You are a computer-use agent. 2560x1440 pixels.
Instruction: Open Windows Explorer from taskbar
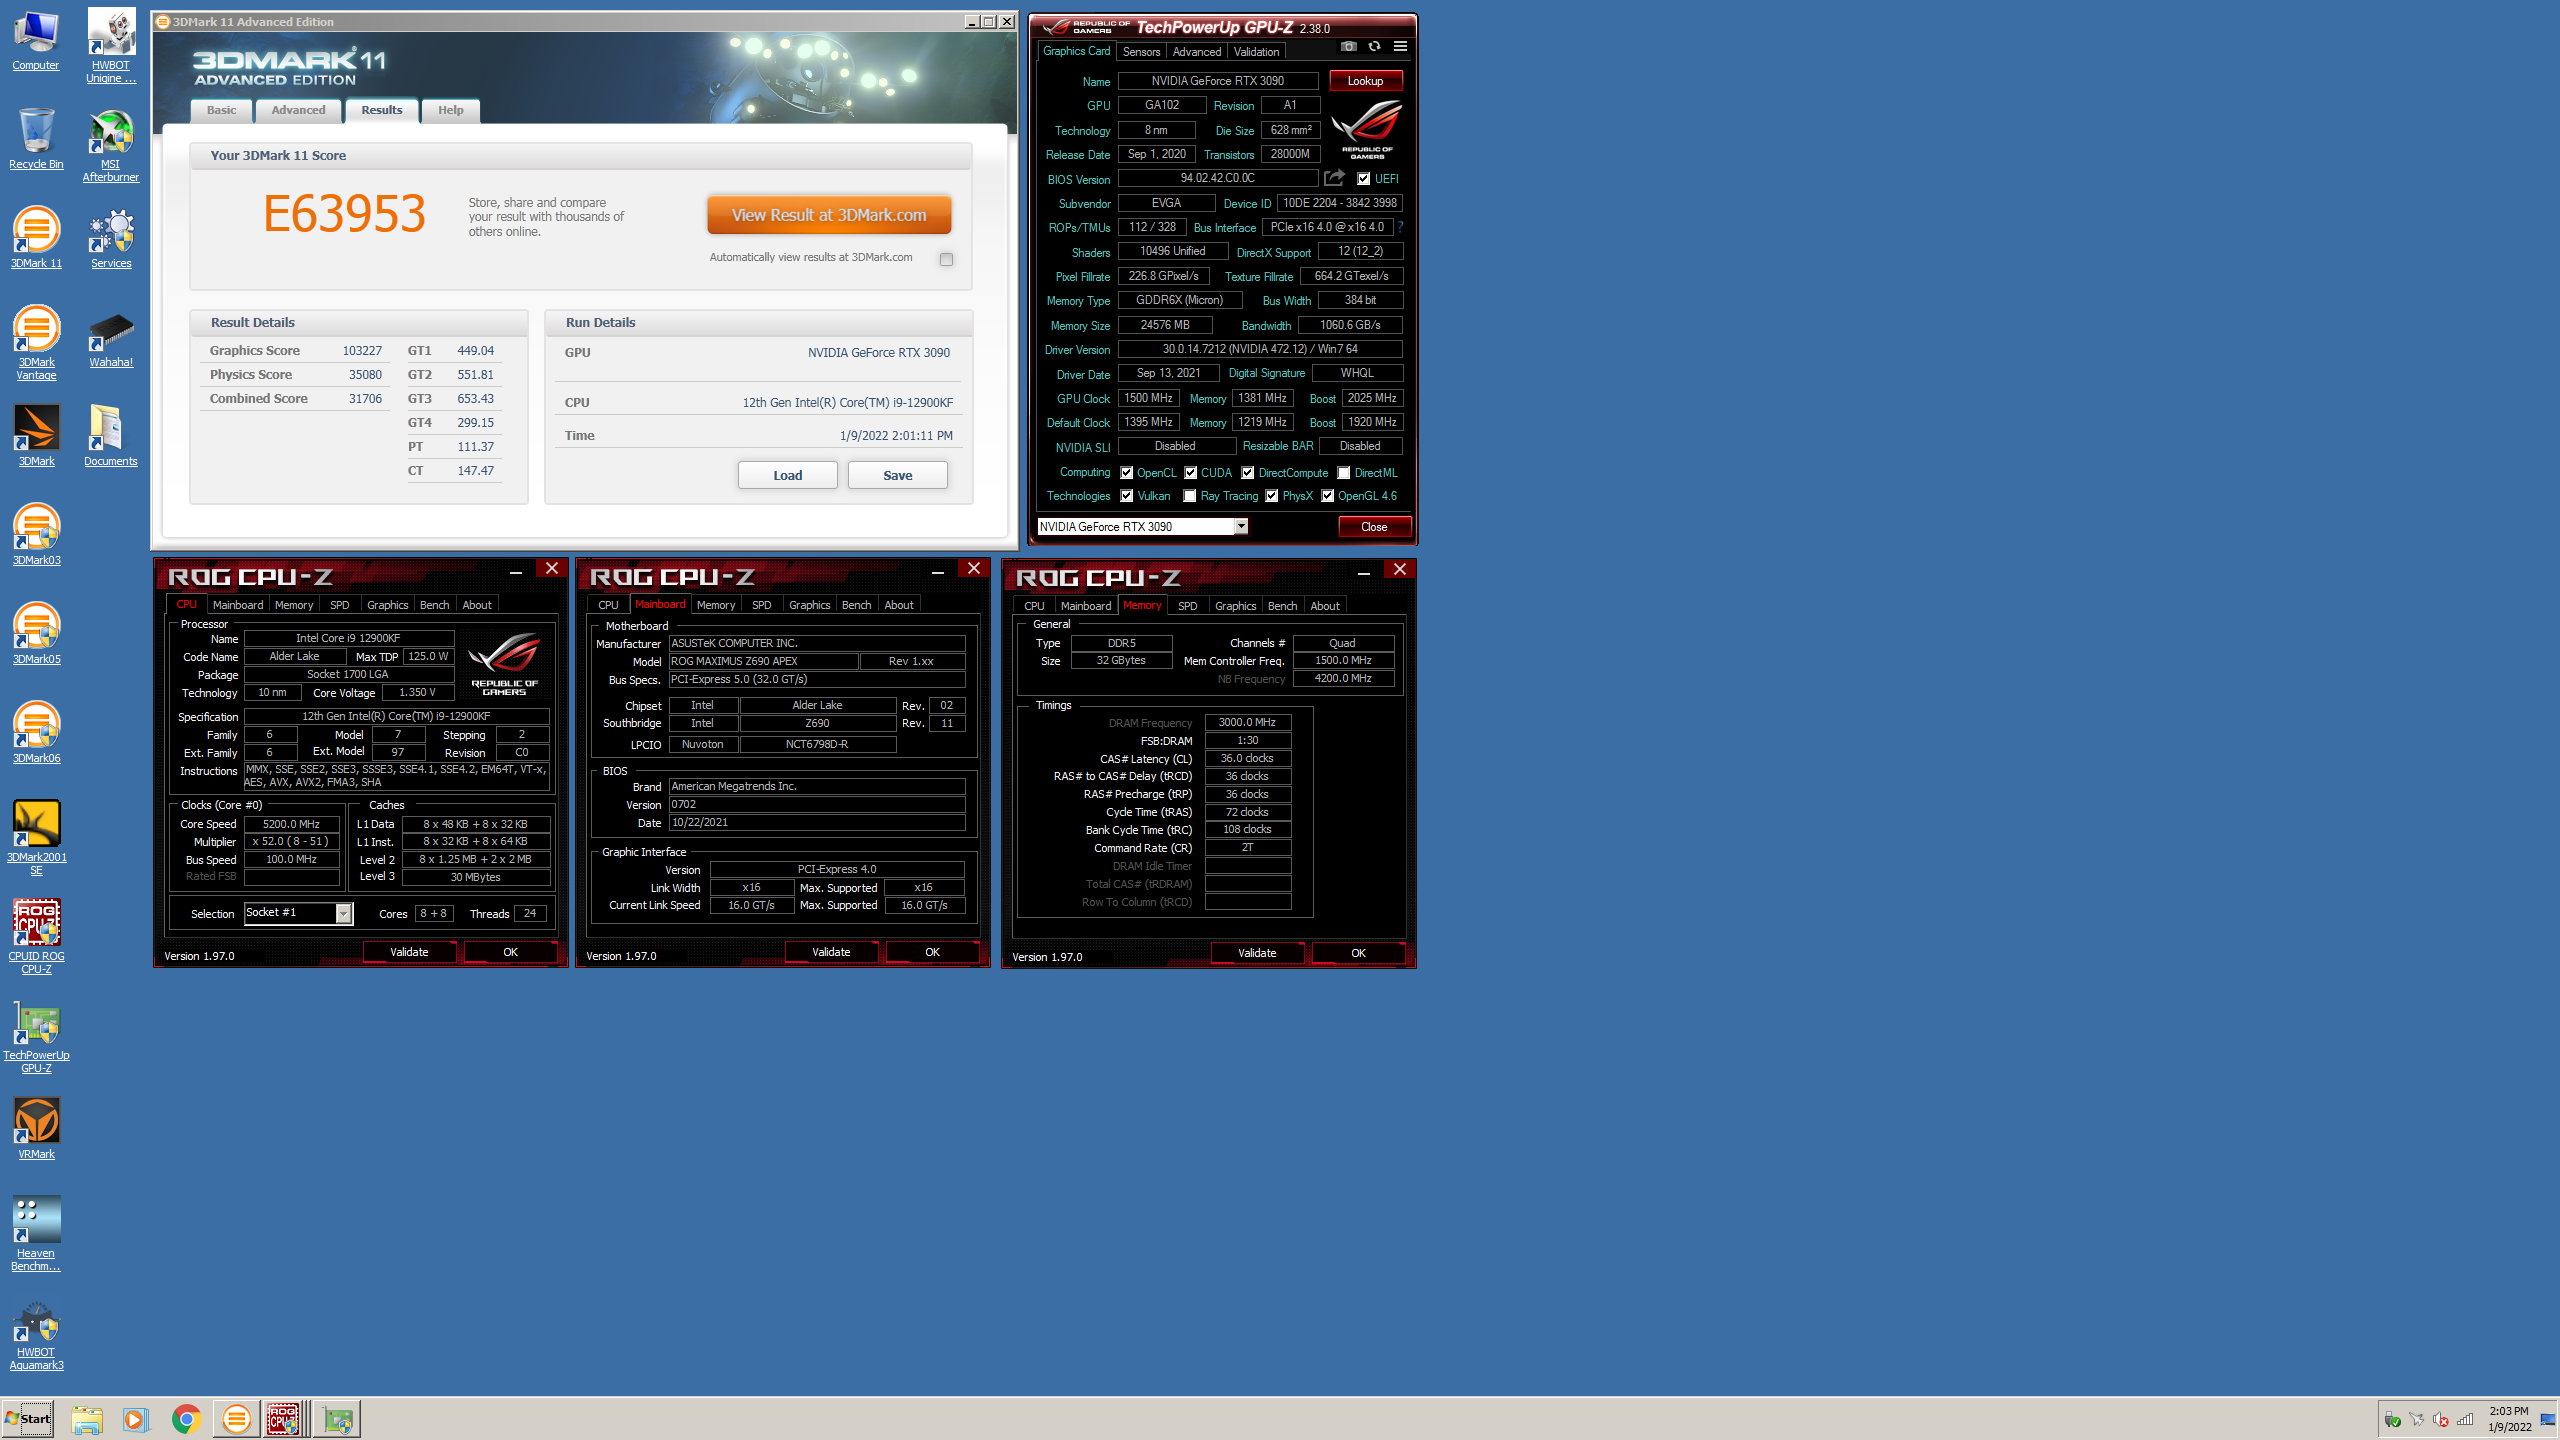tap(87, 1418)
